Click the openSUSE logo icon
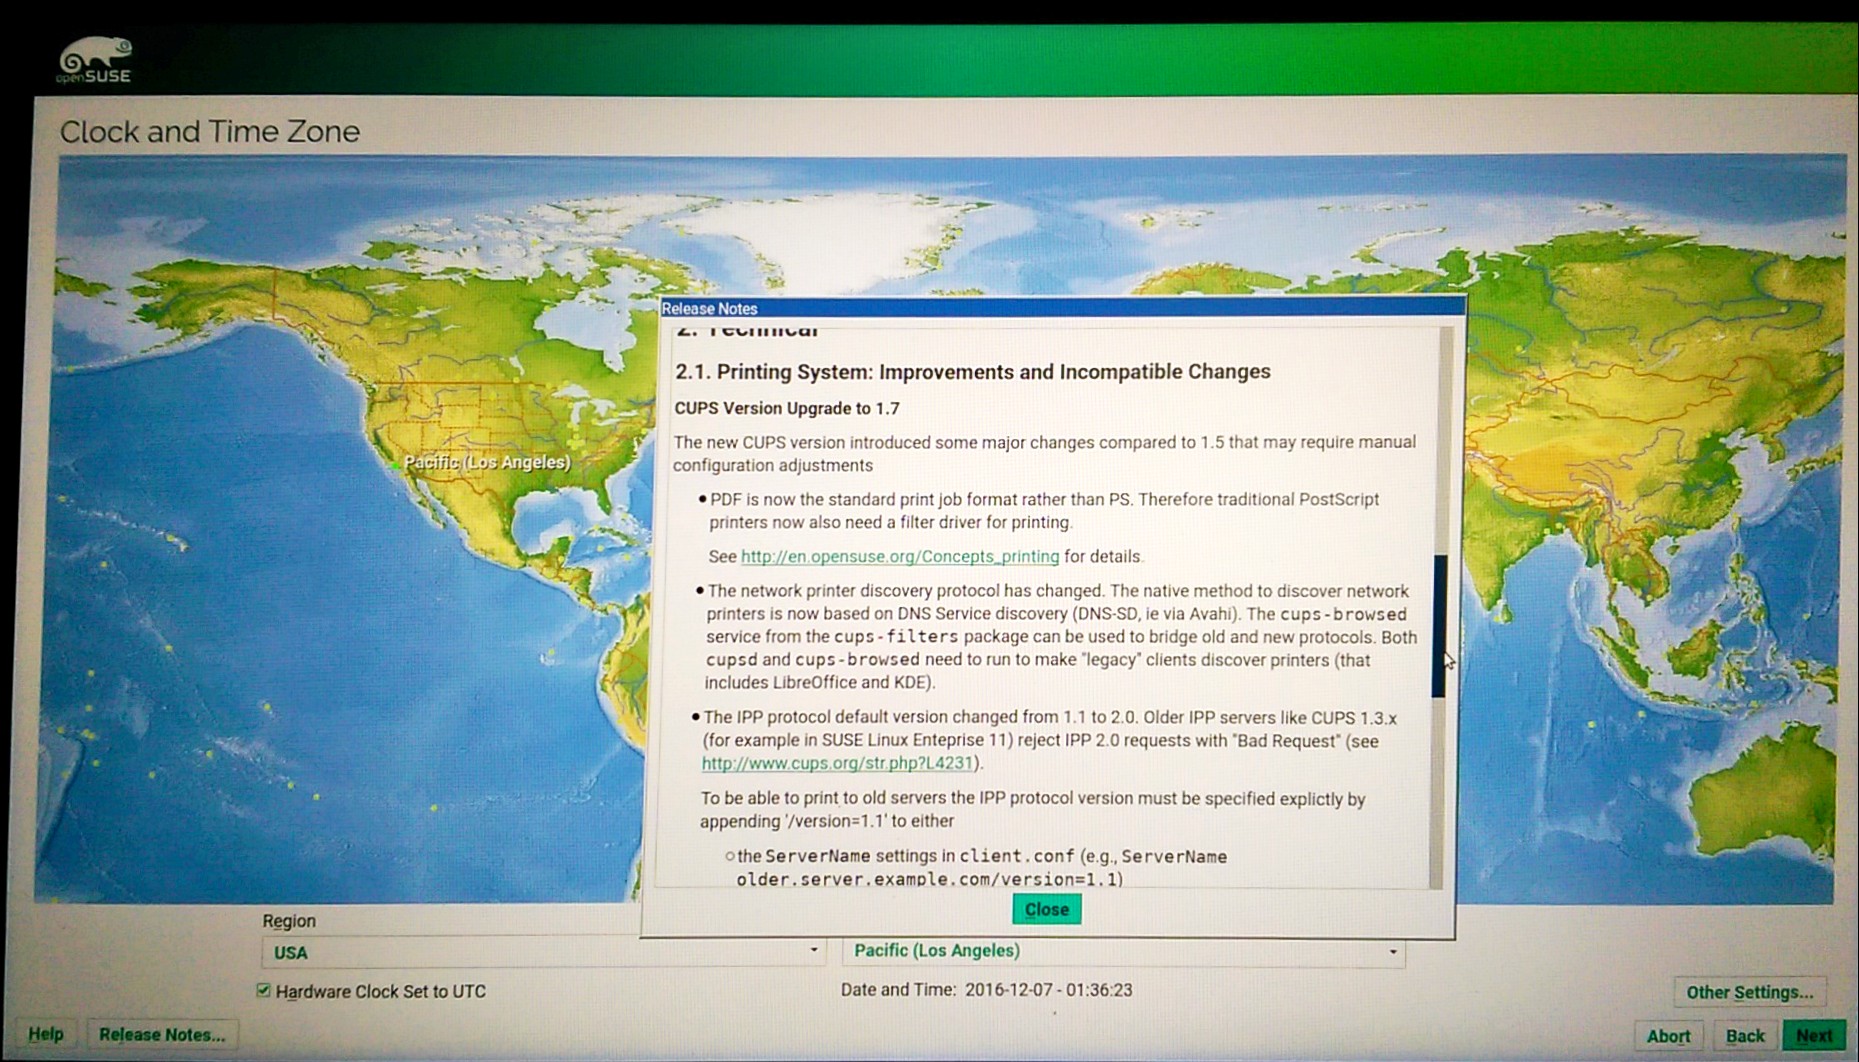 [95, 60]
